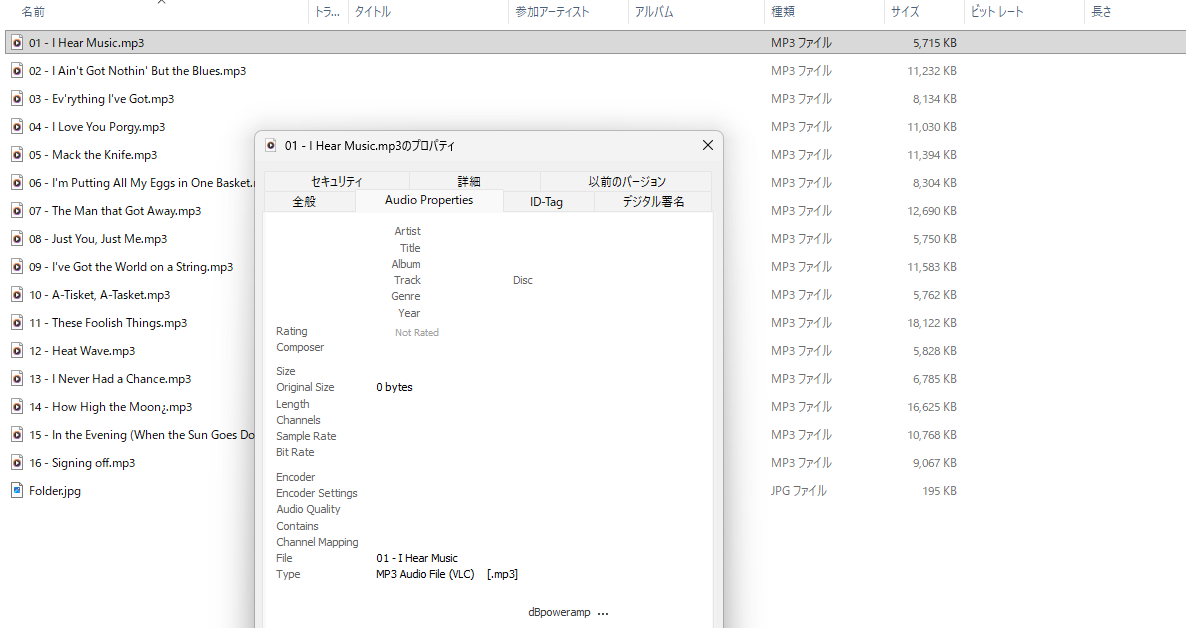Select the file 02 - I Ain't Got Nothin' But the Blues.mp3
The width and height of the screenshot is (1186, 628).
tap(137, 71)
